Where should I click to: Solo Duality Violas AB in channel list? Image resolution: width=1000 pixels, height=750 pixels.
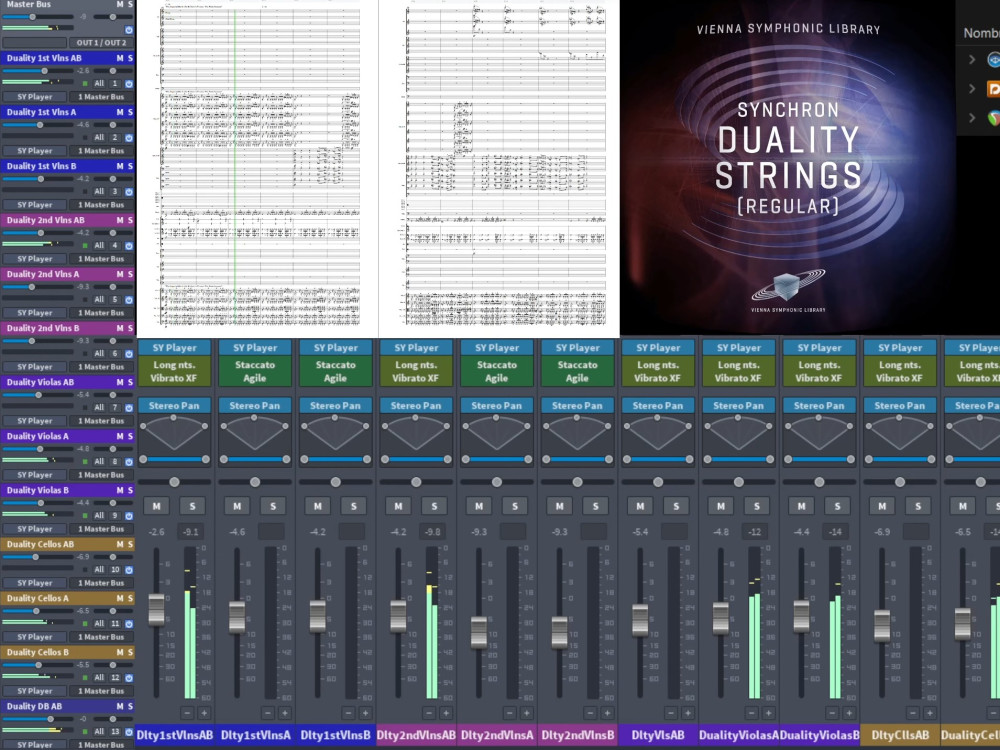coord(130,382)
